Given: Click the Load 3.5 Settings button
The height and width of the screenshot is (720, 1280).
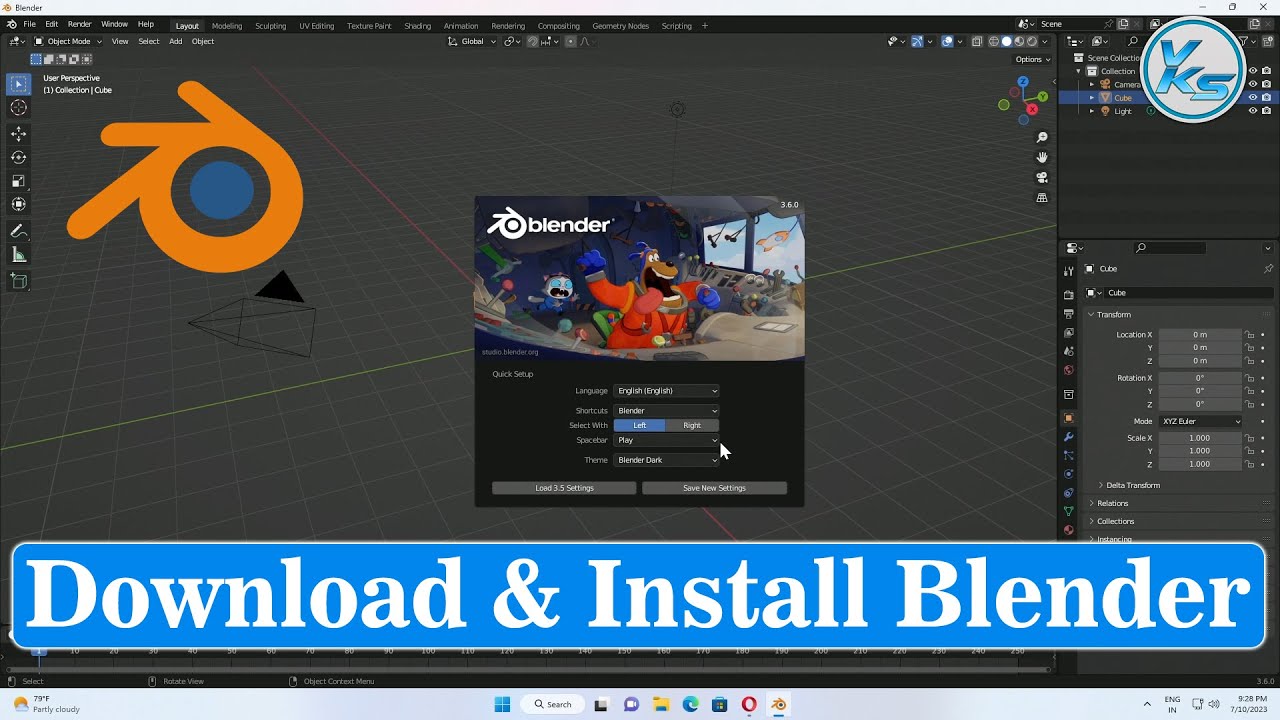Looking at the screenshot, I should (x=564, y=487).
